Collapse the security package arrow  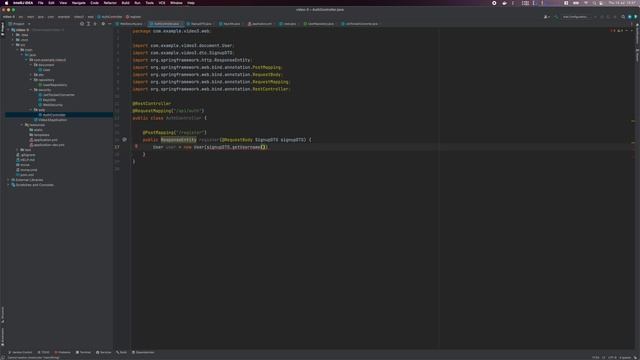click(x=31, y=90)
